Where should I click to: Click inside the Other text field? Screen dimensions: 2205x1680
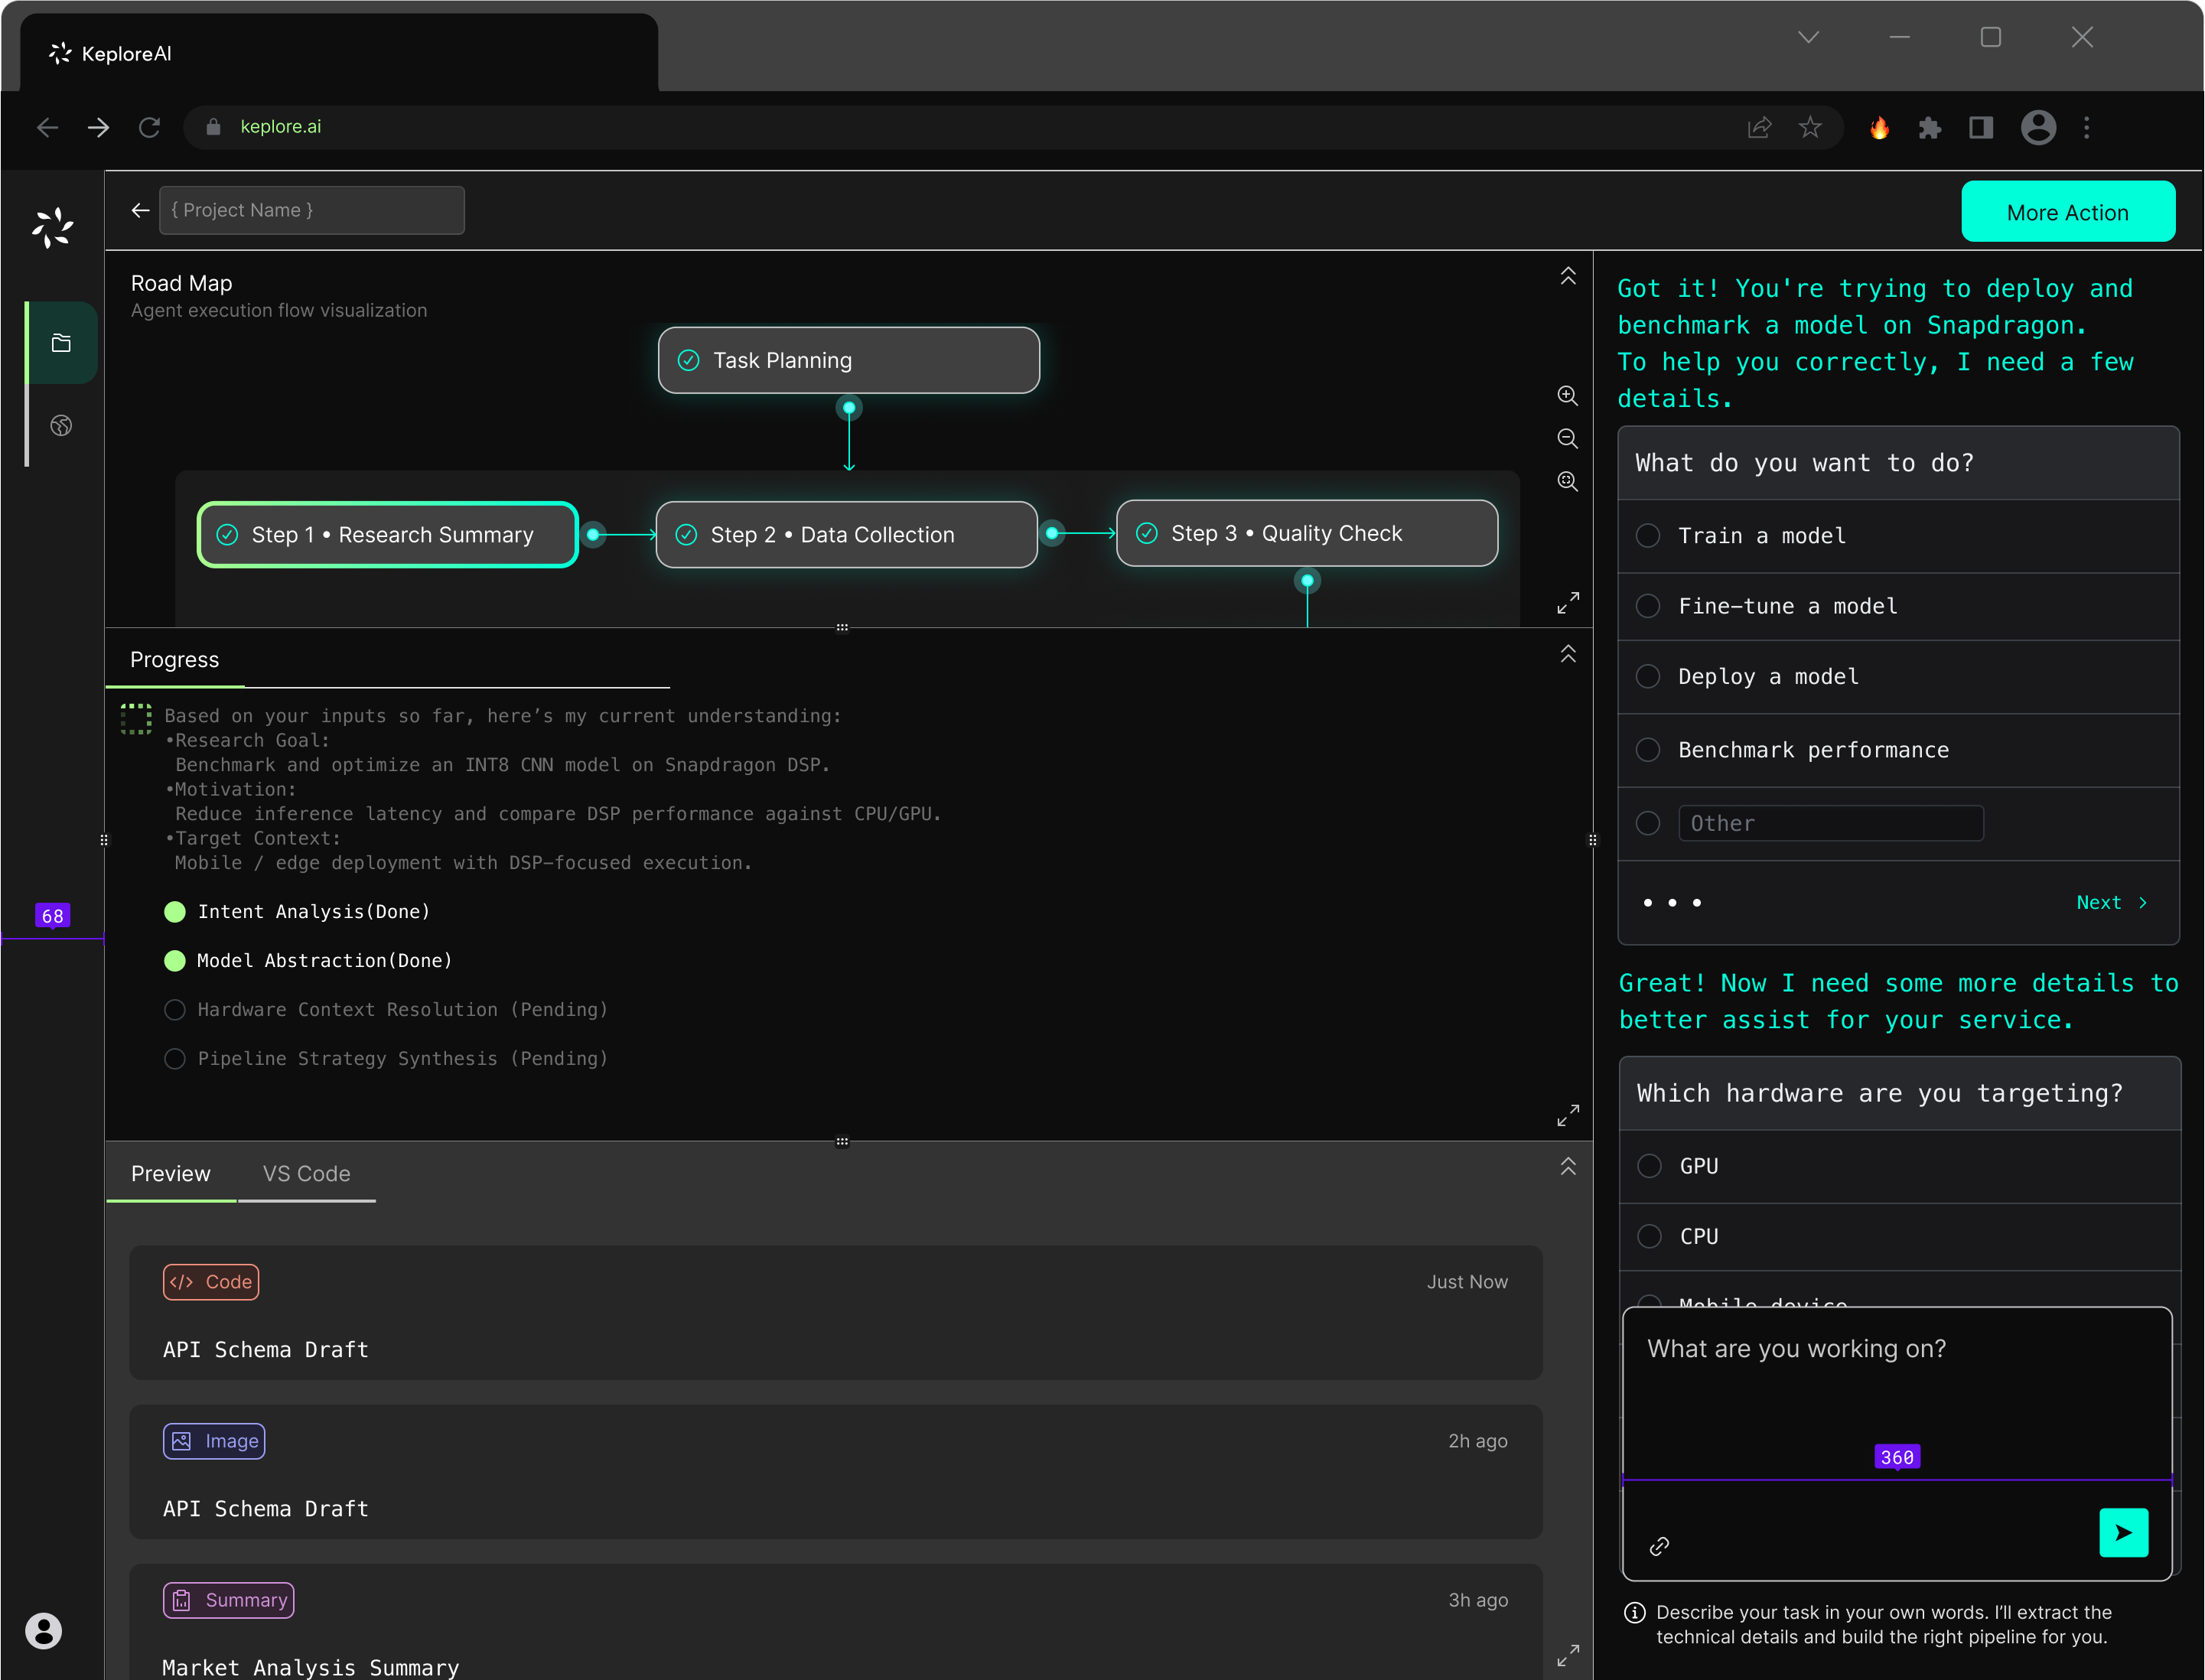[x=1831, y=823]
